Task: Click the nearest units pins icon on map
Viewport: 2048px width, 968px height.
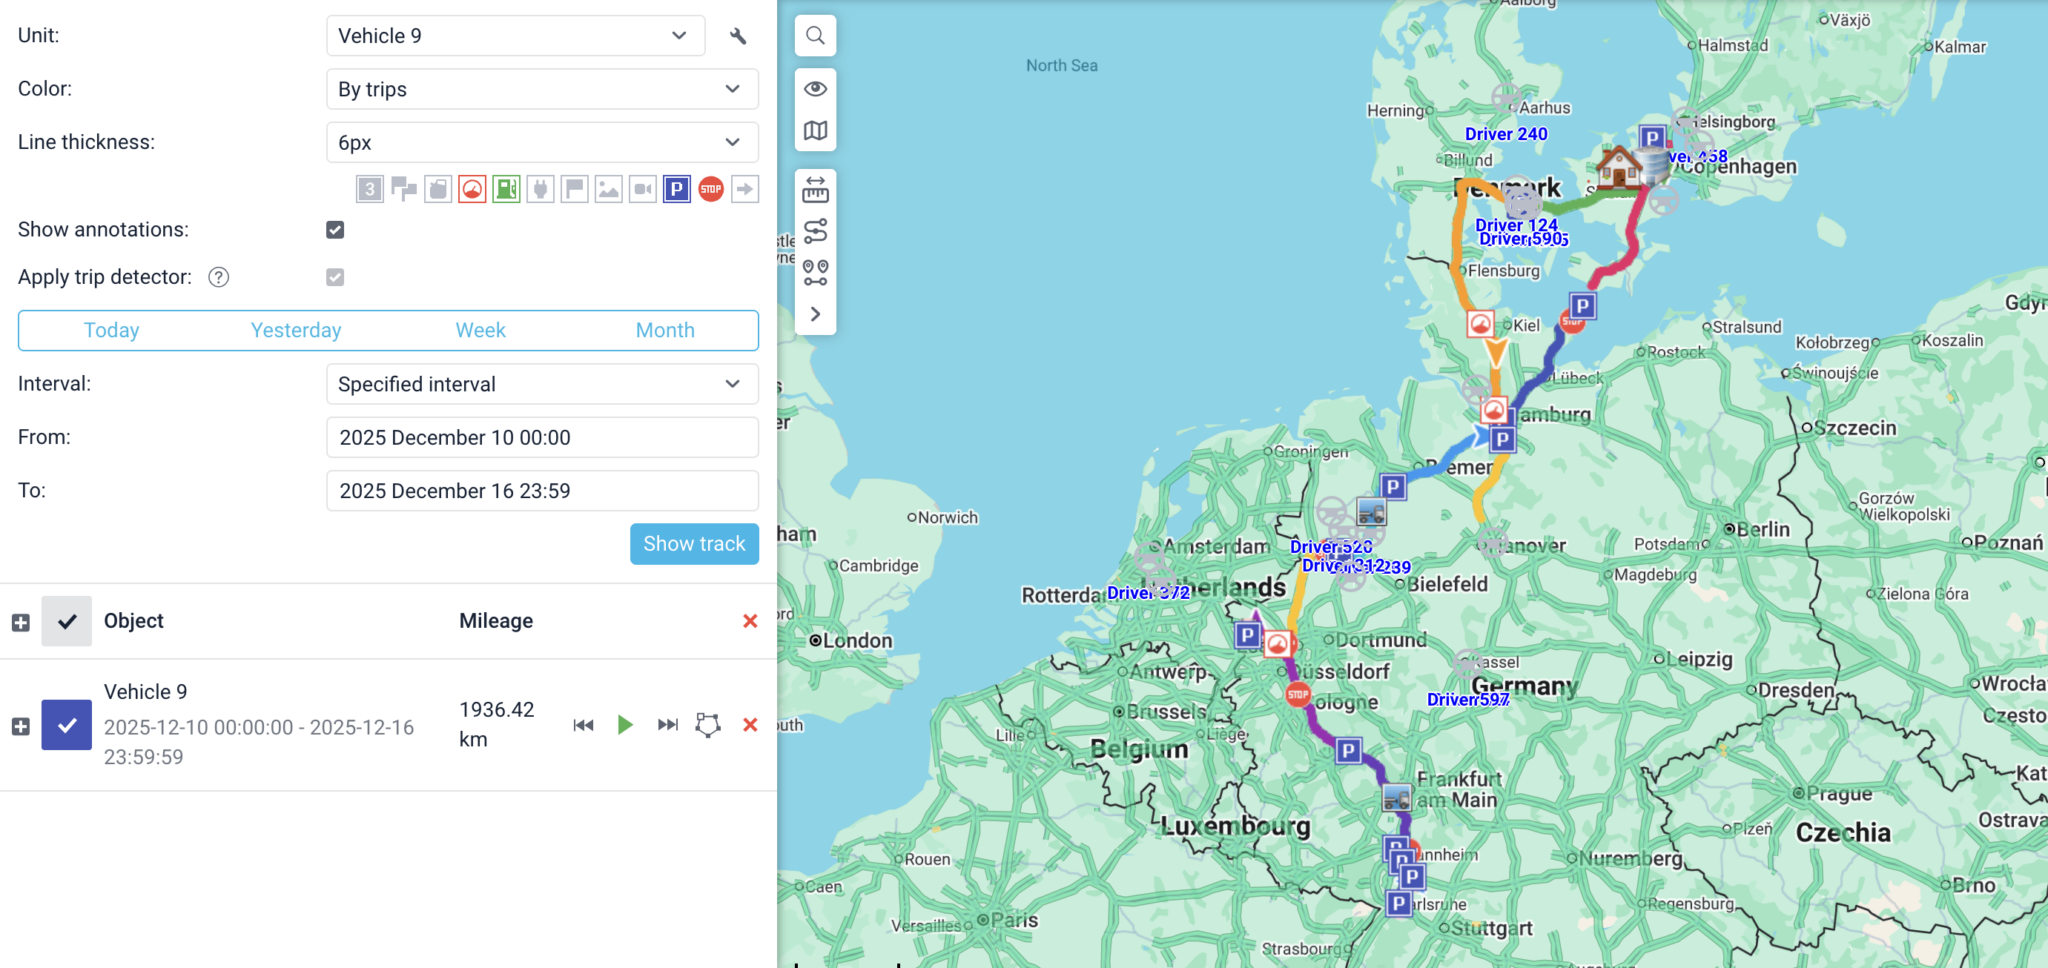Action: (x=816, y=273)
